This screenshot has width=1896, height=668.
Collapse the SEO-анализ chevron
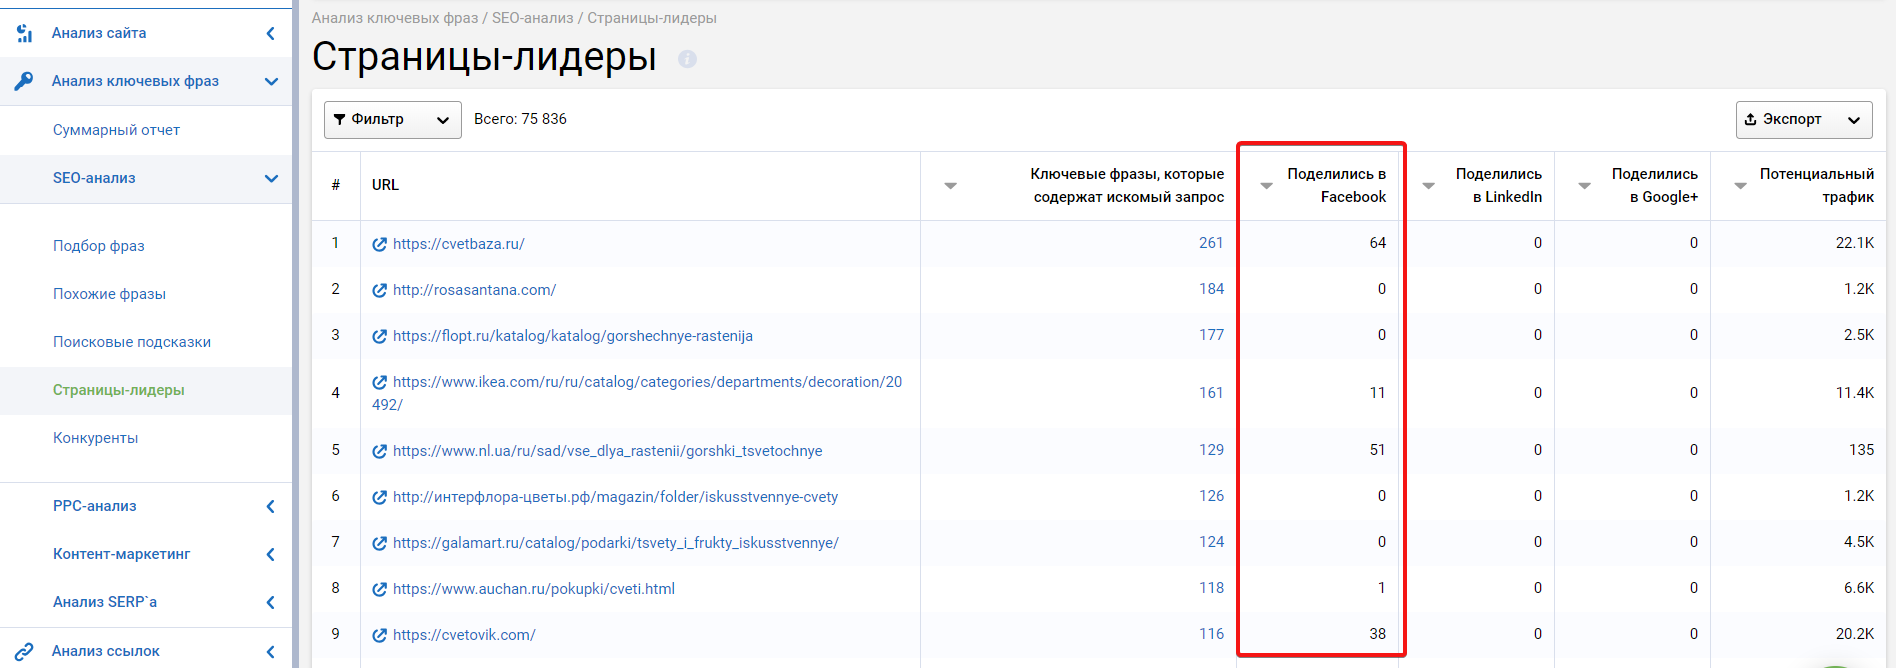point(271,178)
